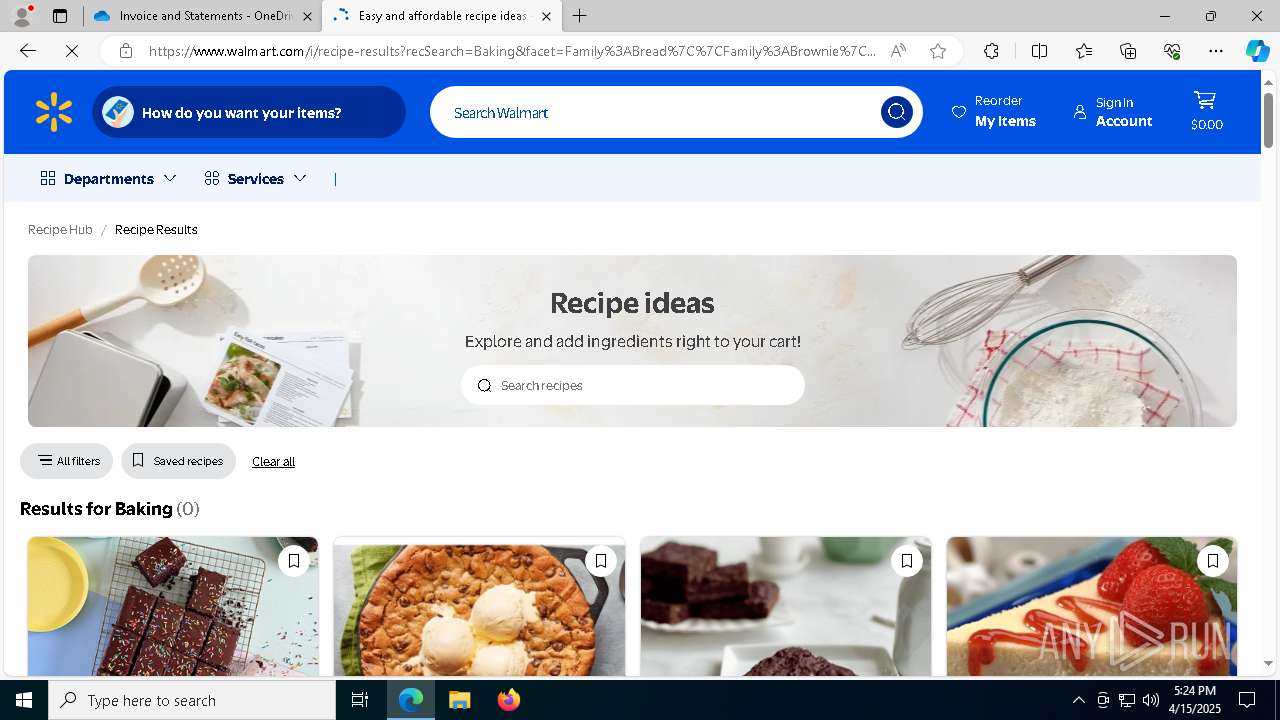Screen dimensions: 1280x720
Task: Save the sprinkle brownies recipe bookmark
Action: (x=294, y=561)
